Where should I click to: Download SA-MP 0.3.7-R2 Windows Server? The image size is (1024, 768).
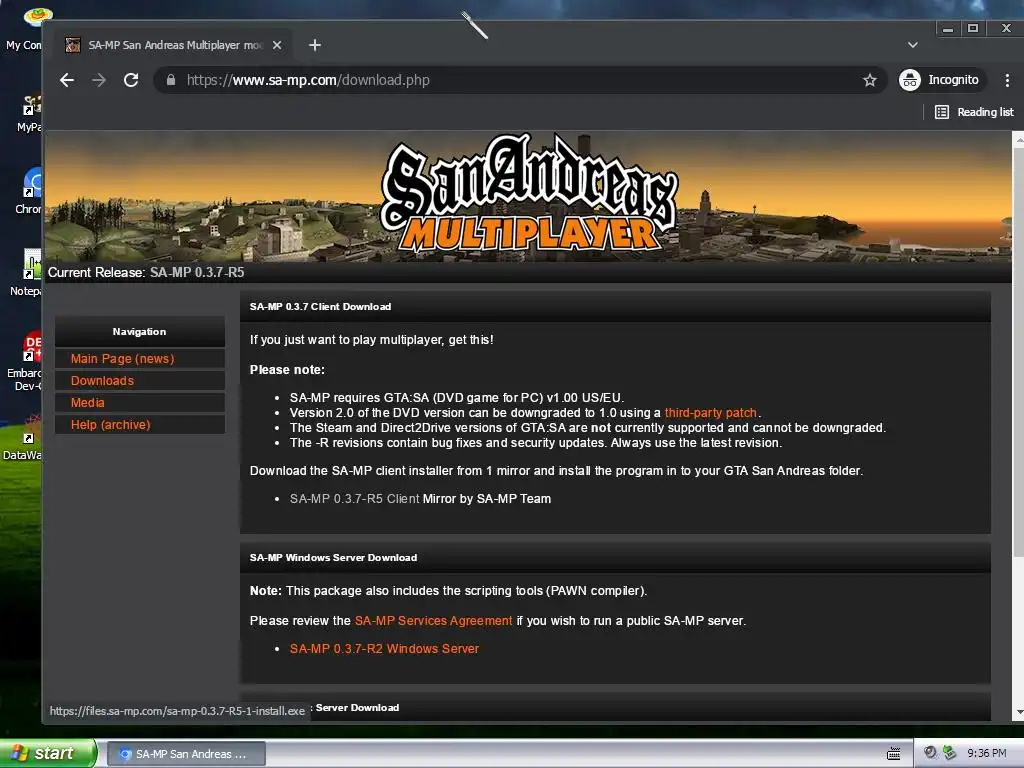385,648
